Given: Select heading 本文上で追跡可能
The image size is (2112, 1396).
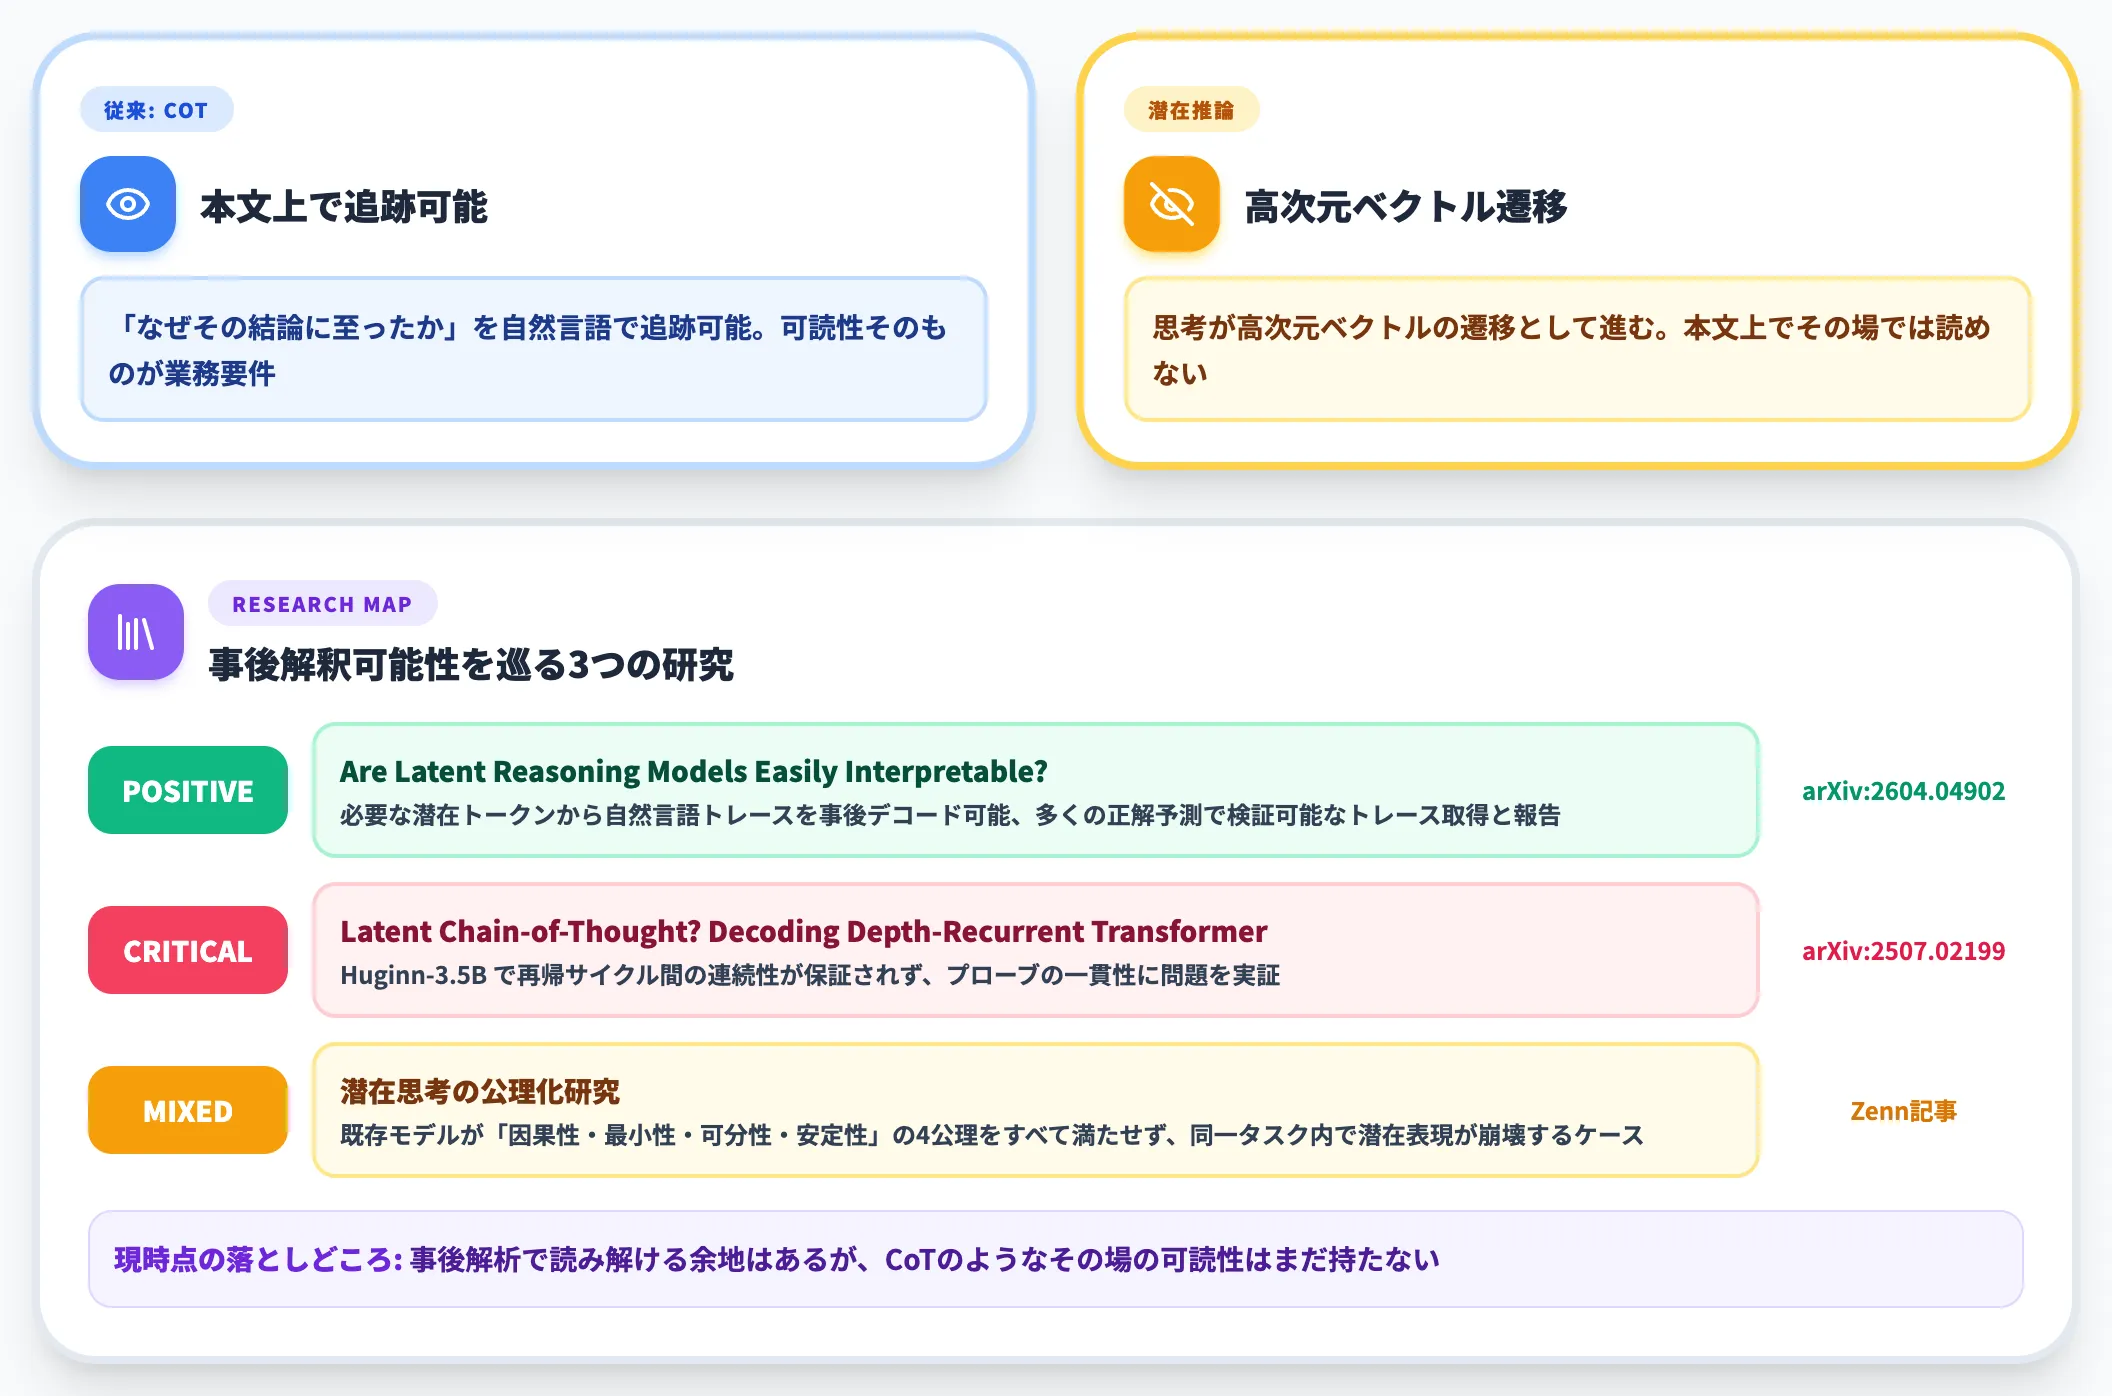Looking at the screenshot, I should pos(344,206).
